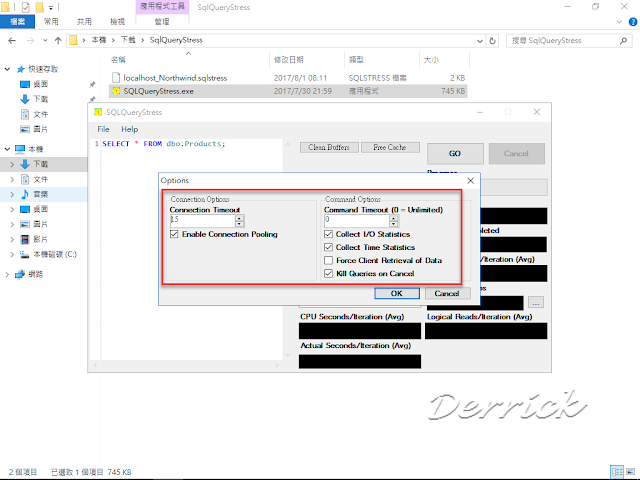Increase Connection Timeout with up spinner
Screen dimensions: 640x480
pos(240,218)
